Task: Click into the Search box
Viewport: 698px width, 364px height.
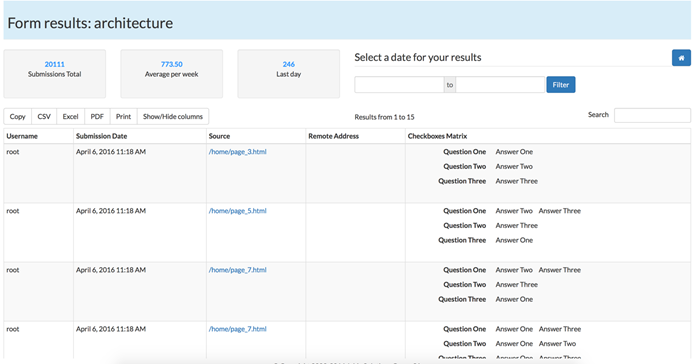Action: coord(652,115)
